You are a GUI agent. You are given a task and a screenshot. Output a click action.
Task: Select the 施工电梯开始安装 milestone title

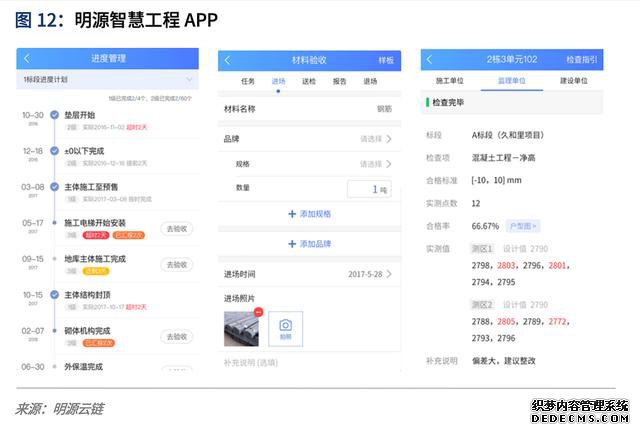point(95,223)
